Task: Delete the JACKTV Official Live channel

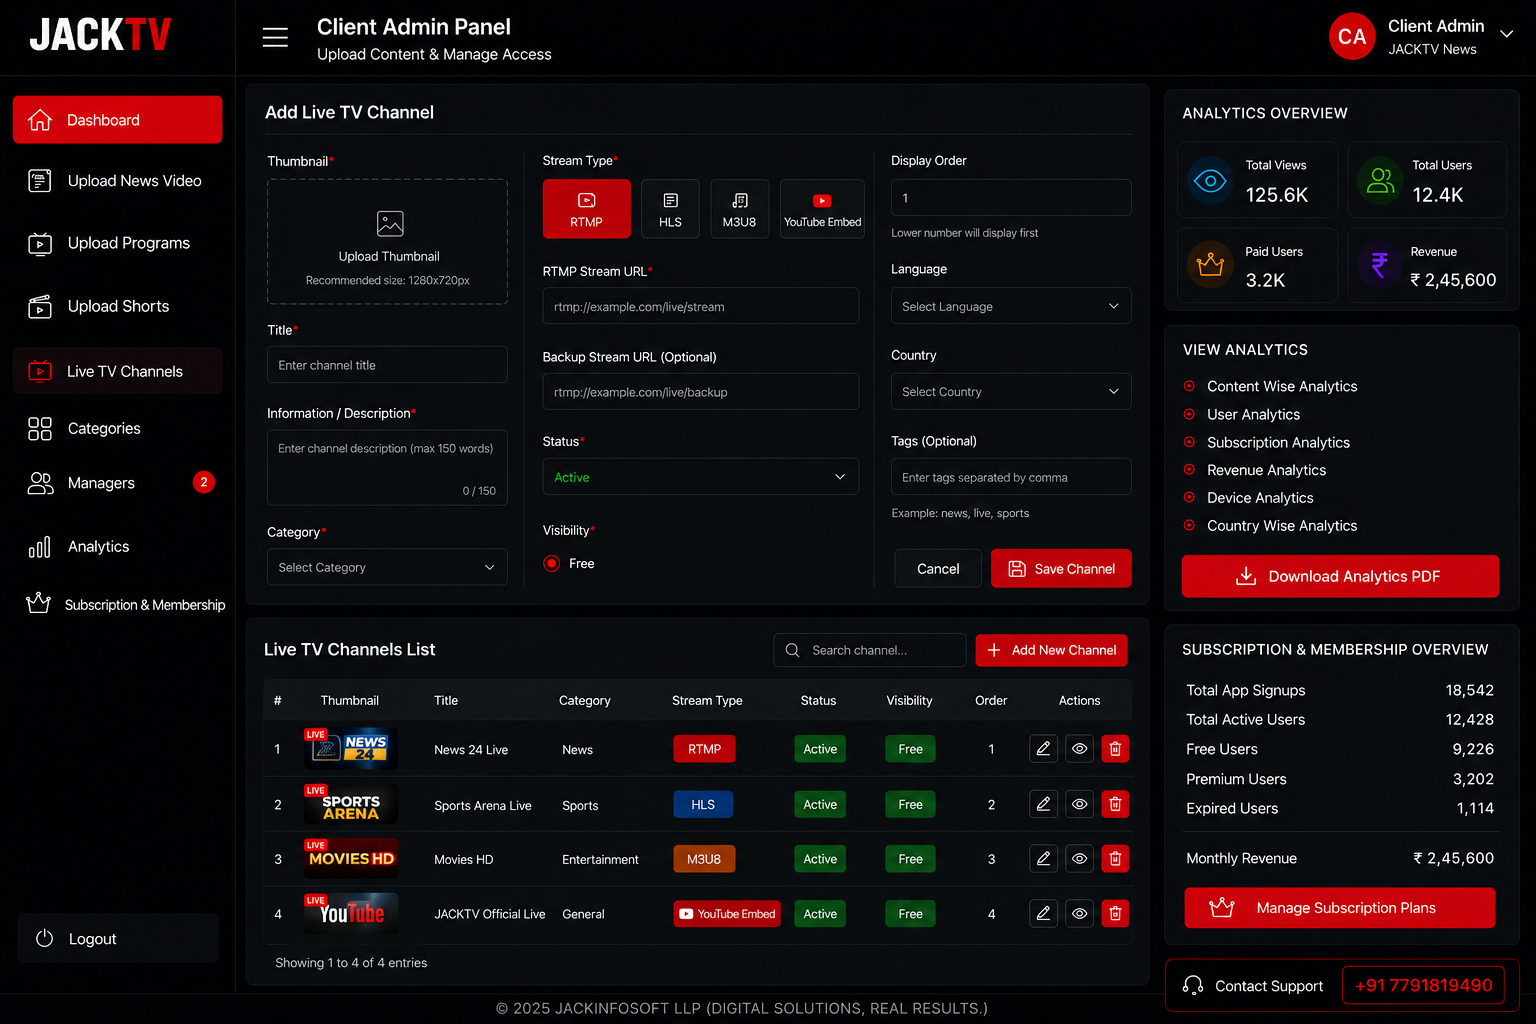Action: click(x=1115, y=913)
